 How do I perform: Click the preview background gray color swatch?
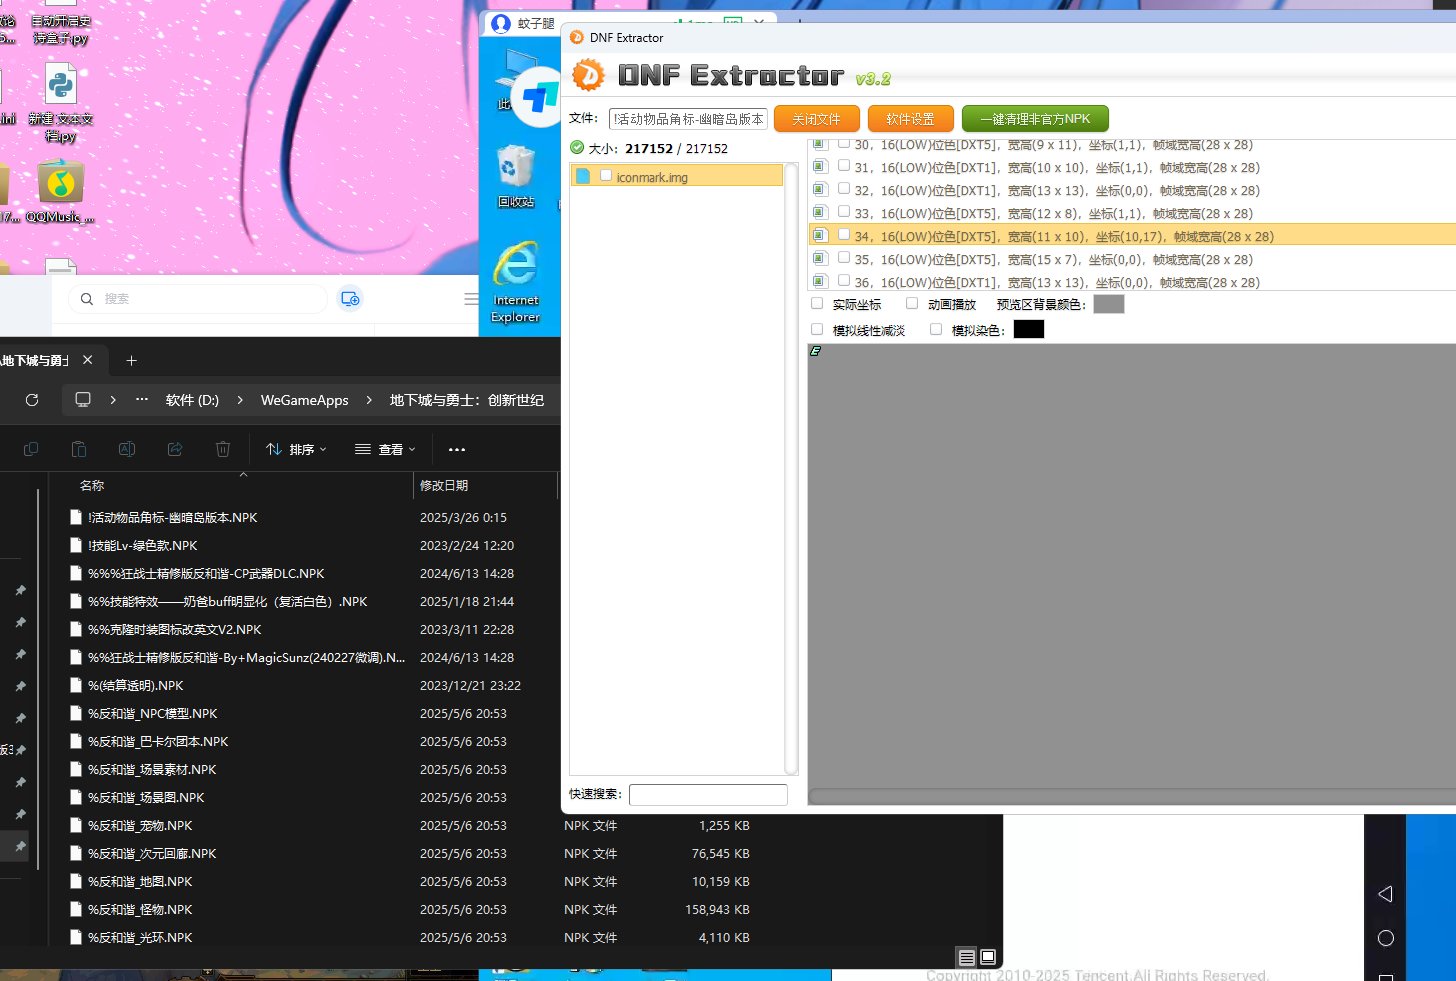(1109, 304)
